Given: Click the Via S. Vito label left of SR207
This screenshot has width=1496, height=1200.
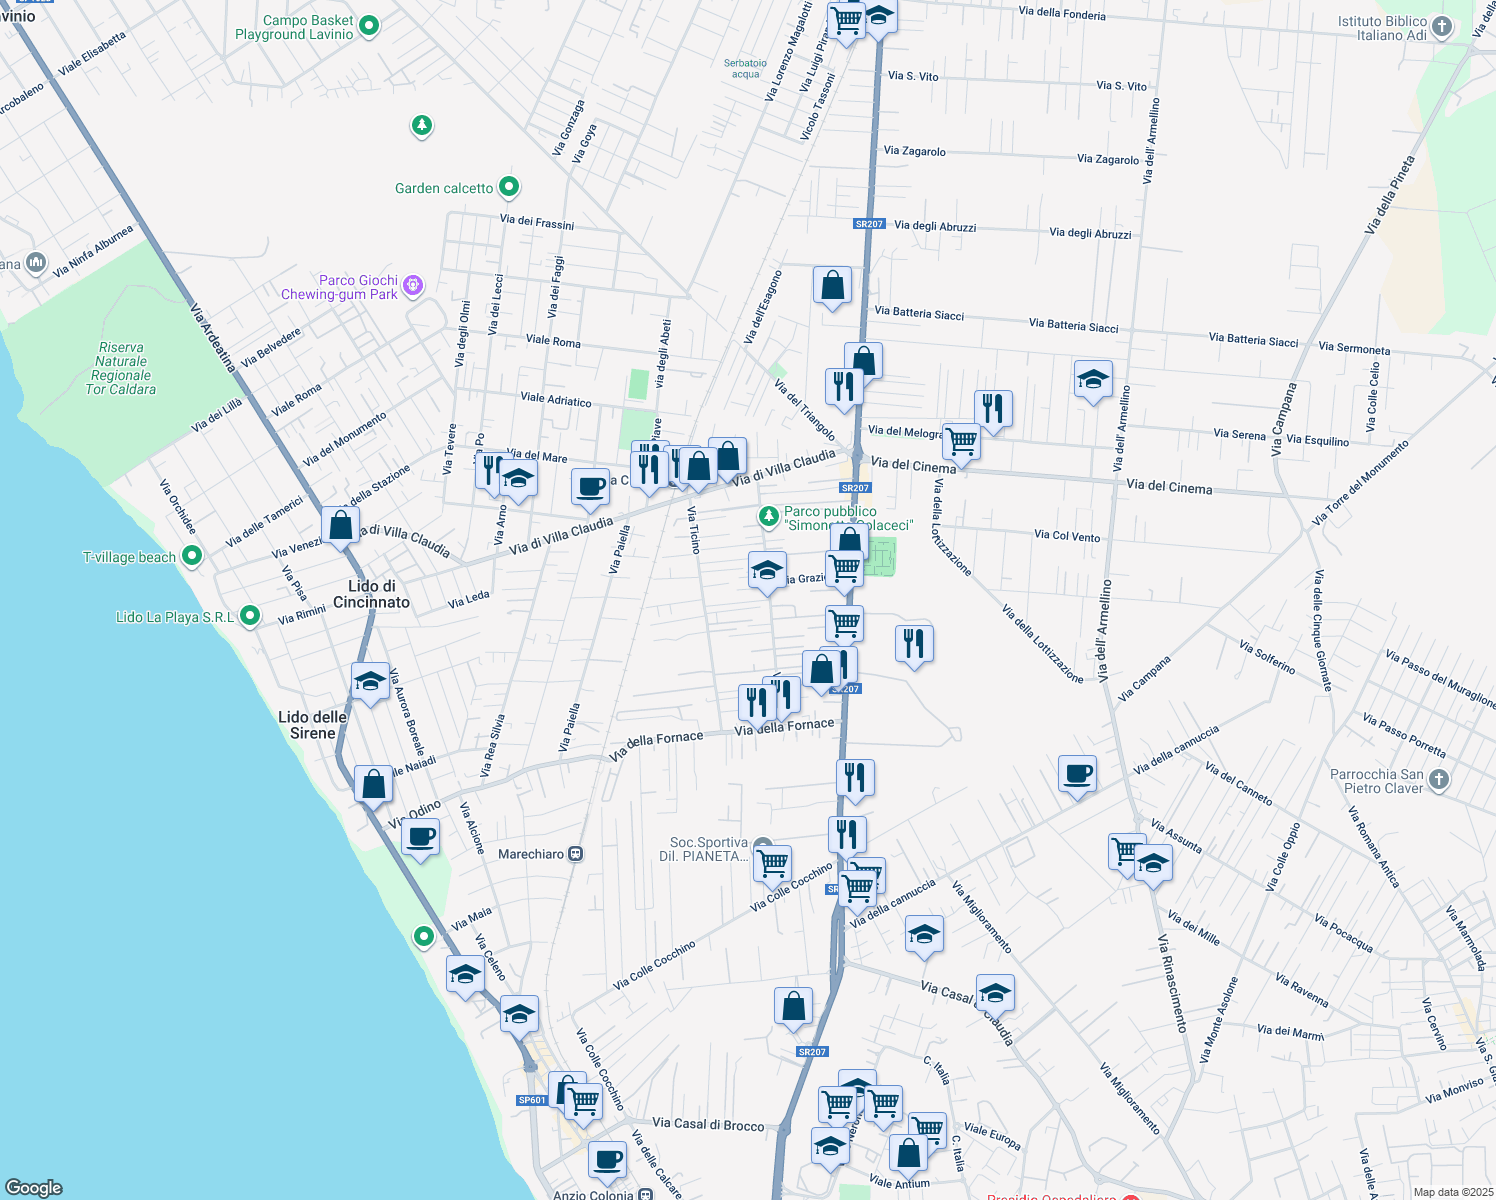Looking at the screenshot, I should point(913,76).
